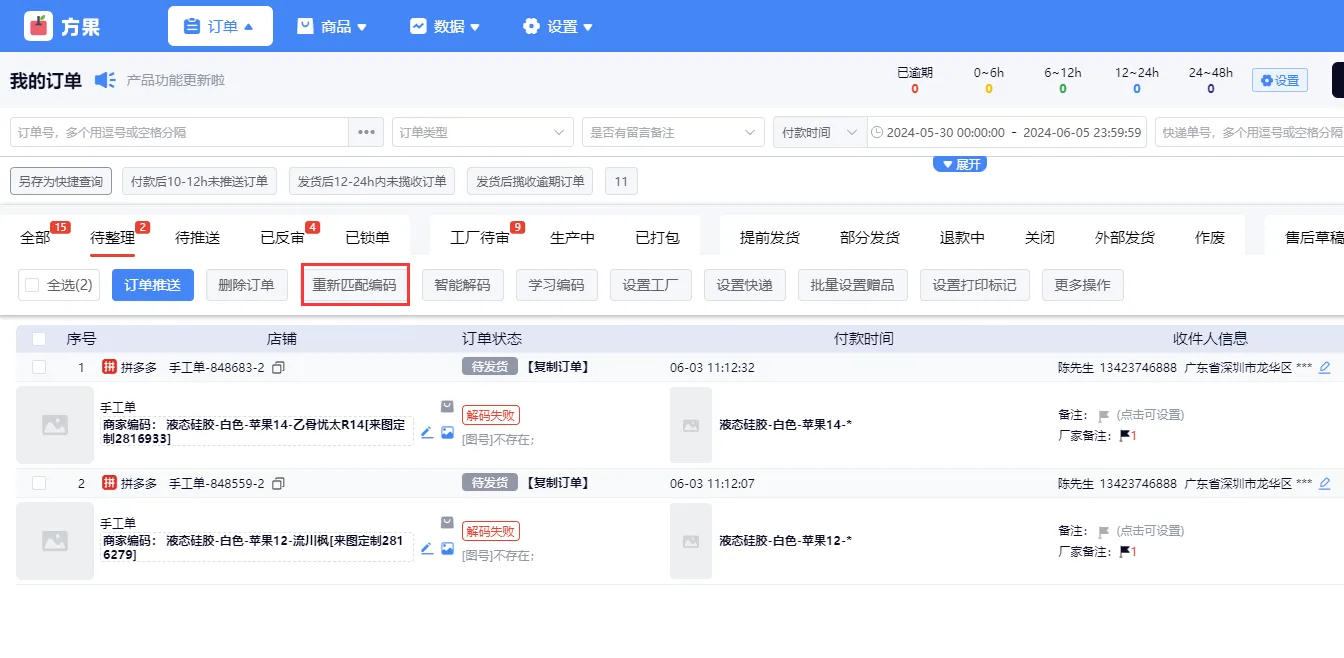Switch to the 工厂待审 tab

pos(480,238)
